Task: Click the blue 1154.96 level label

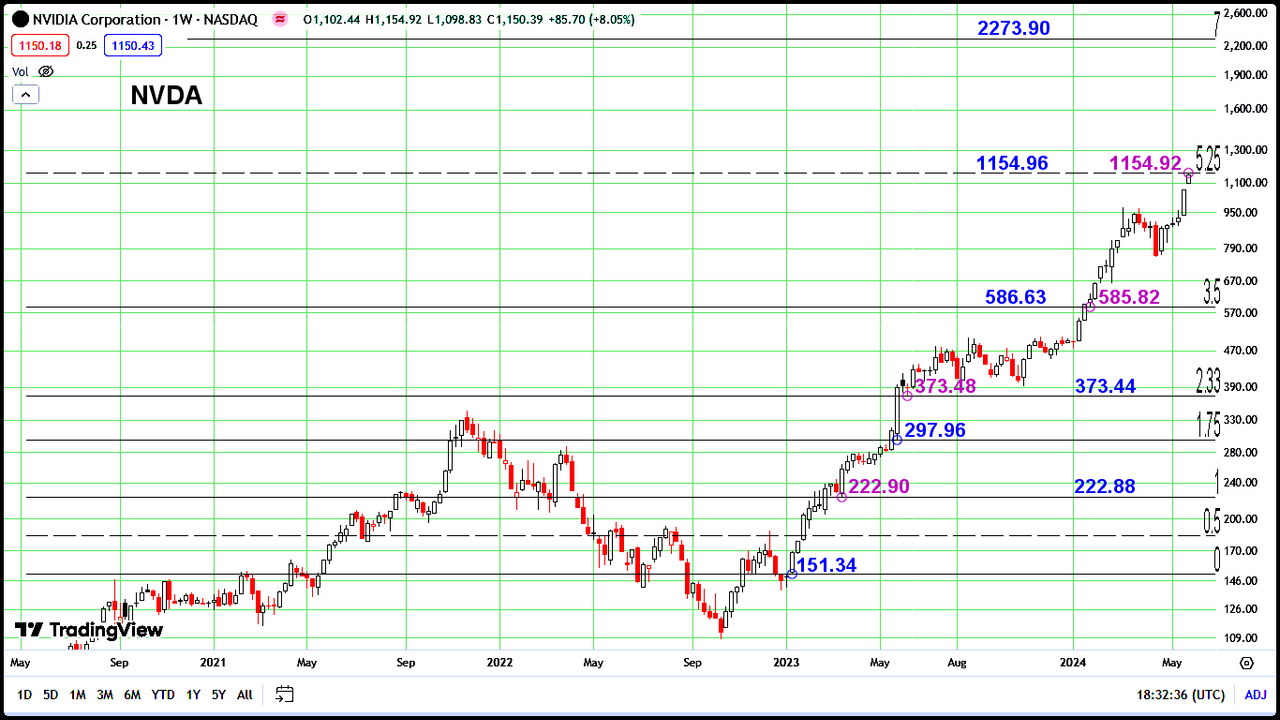Action: 1012,163
